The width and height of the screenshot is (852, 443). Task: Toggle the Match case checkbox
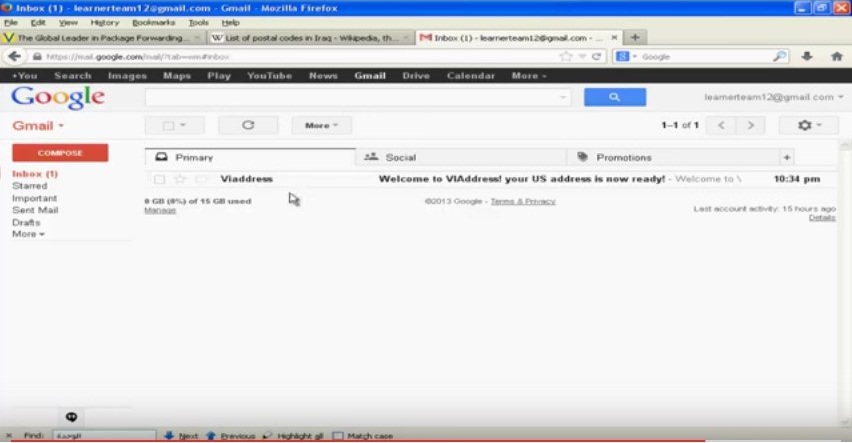(x=338, y=435)
